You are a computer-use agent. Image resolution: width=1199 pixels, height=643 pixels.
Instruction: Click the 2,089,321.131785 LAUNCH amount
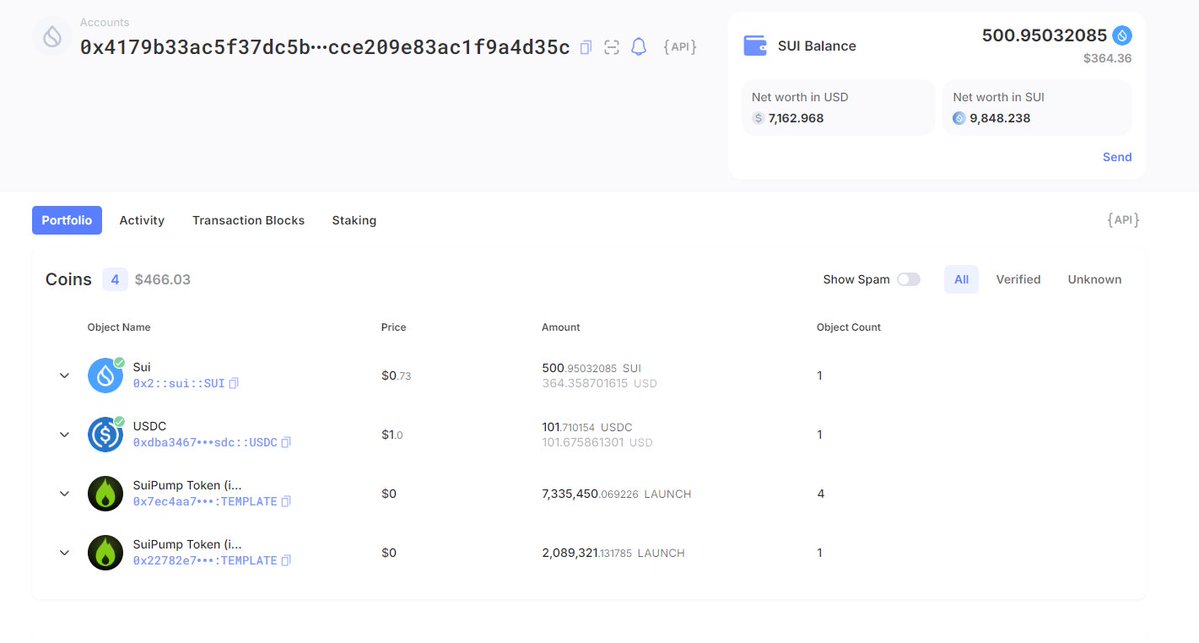[613, 553]
